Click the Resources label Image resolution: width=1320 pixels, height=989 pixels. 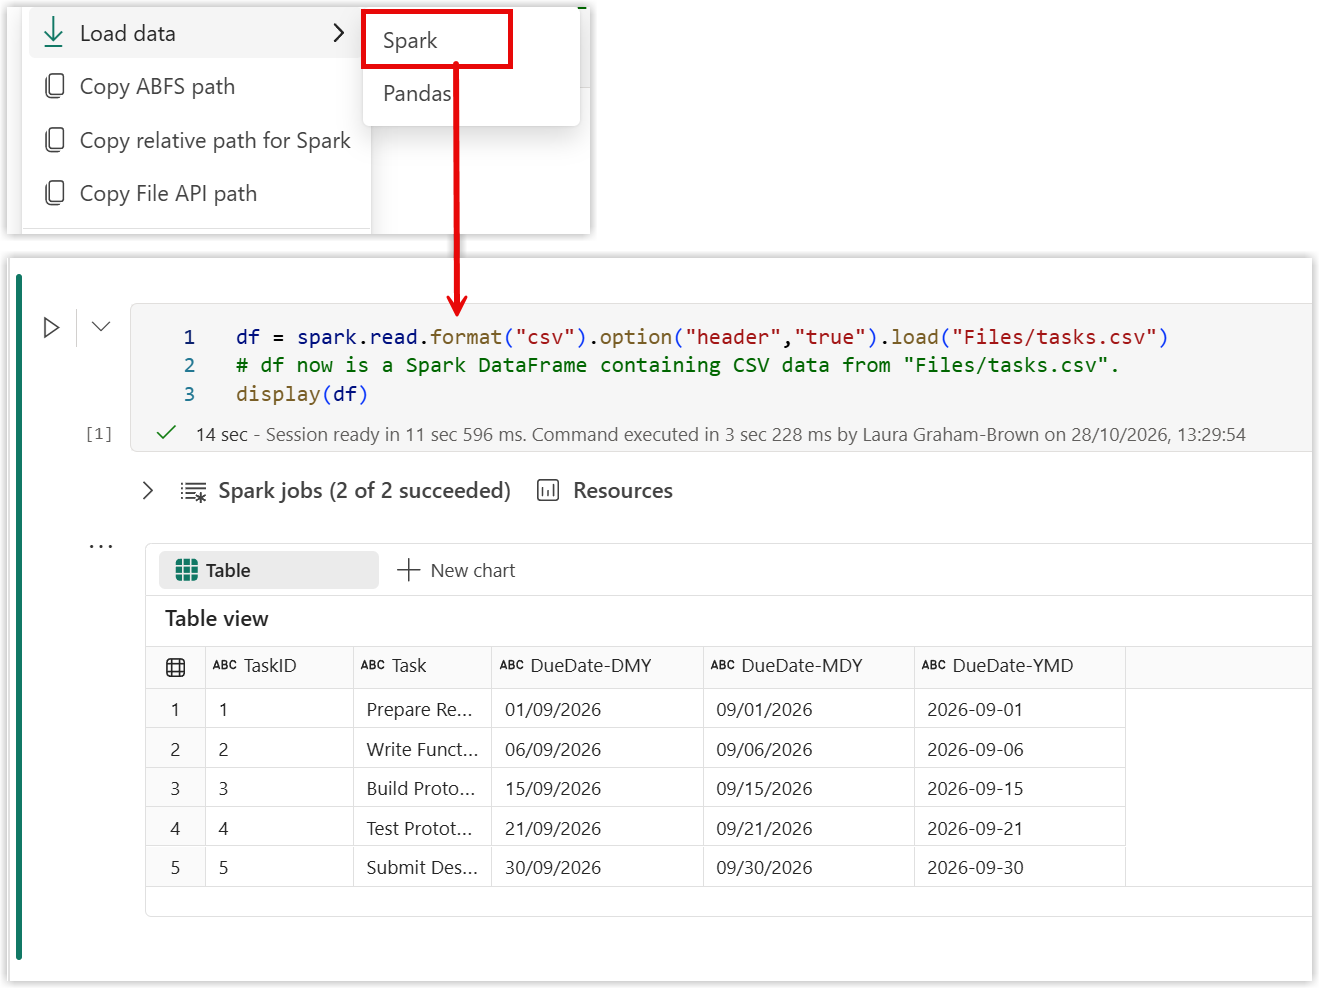coord(623,490)
